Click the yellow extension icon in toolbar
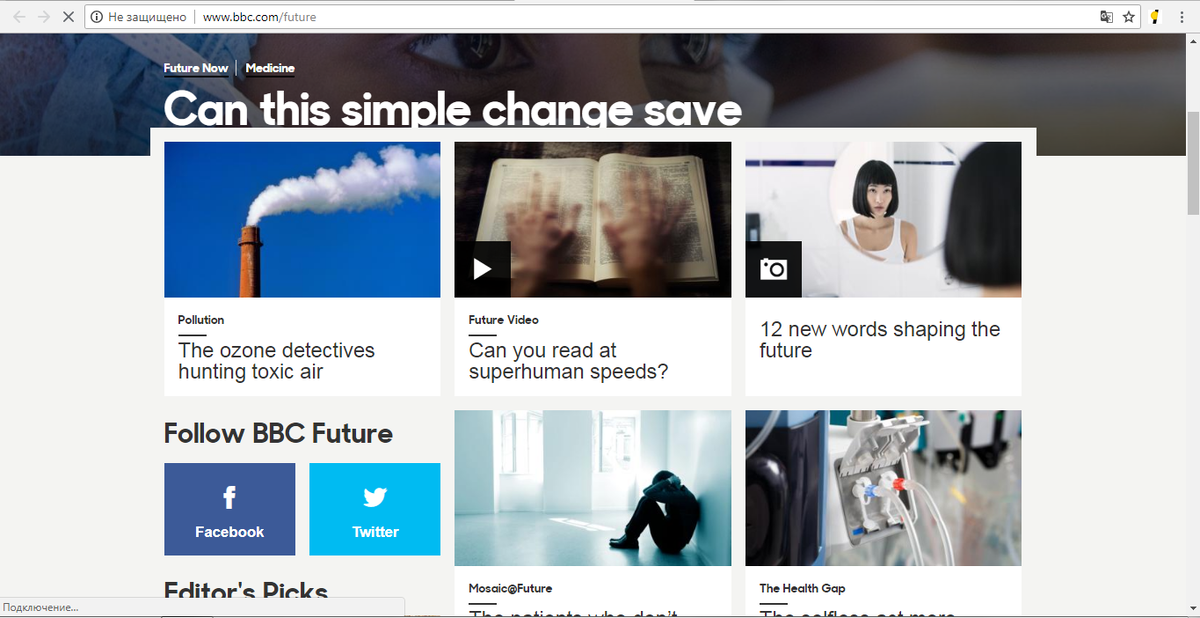Image resolution: width=1200 pixels, height=618 pixels. click(x=1155, y=17)
